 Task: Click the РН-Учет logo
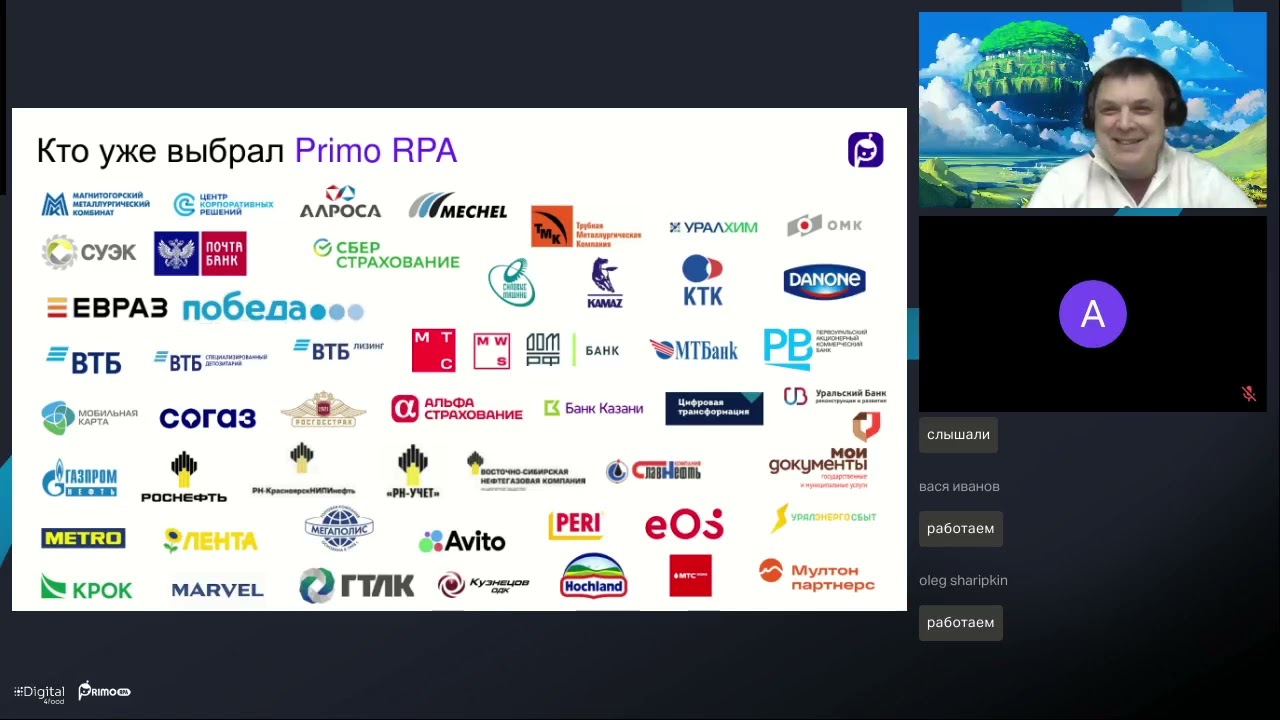(x=413, y=472)
